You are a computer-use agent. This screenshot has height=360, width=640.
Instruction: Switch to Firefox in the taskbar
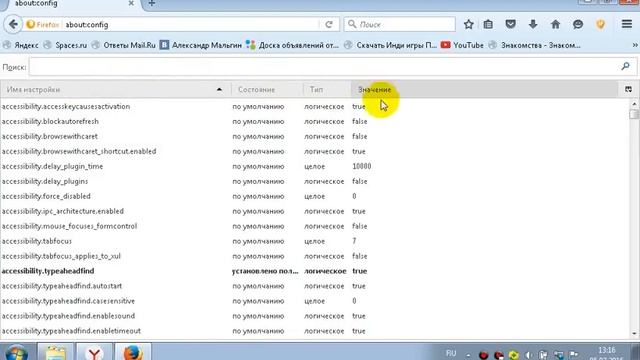point(133,353)
